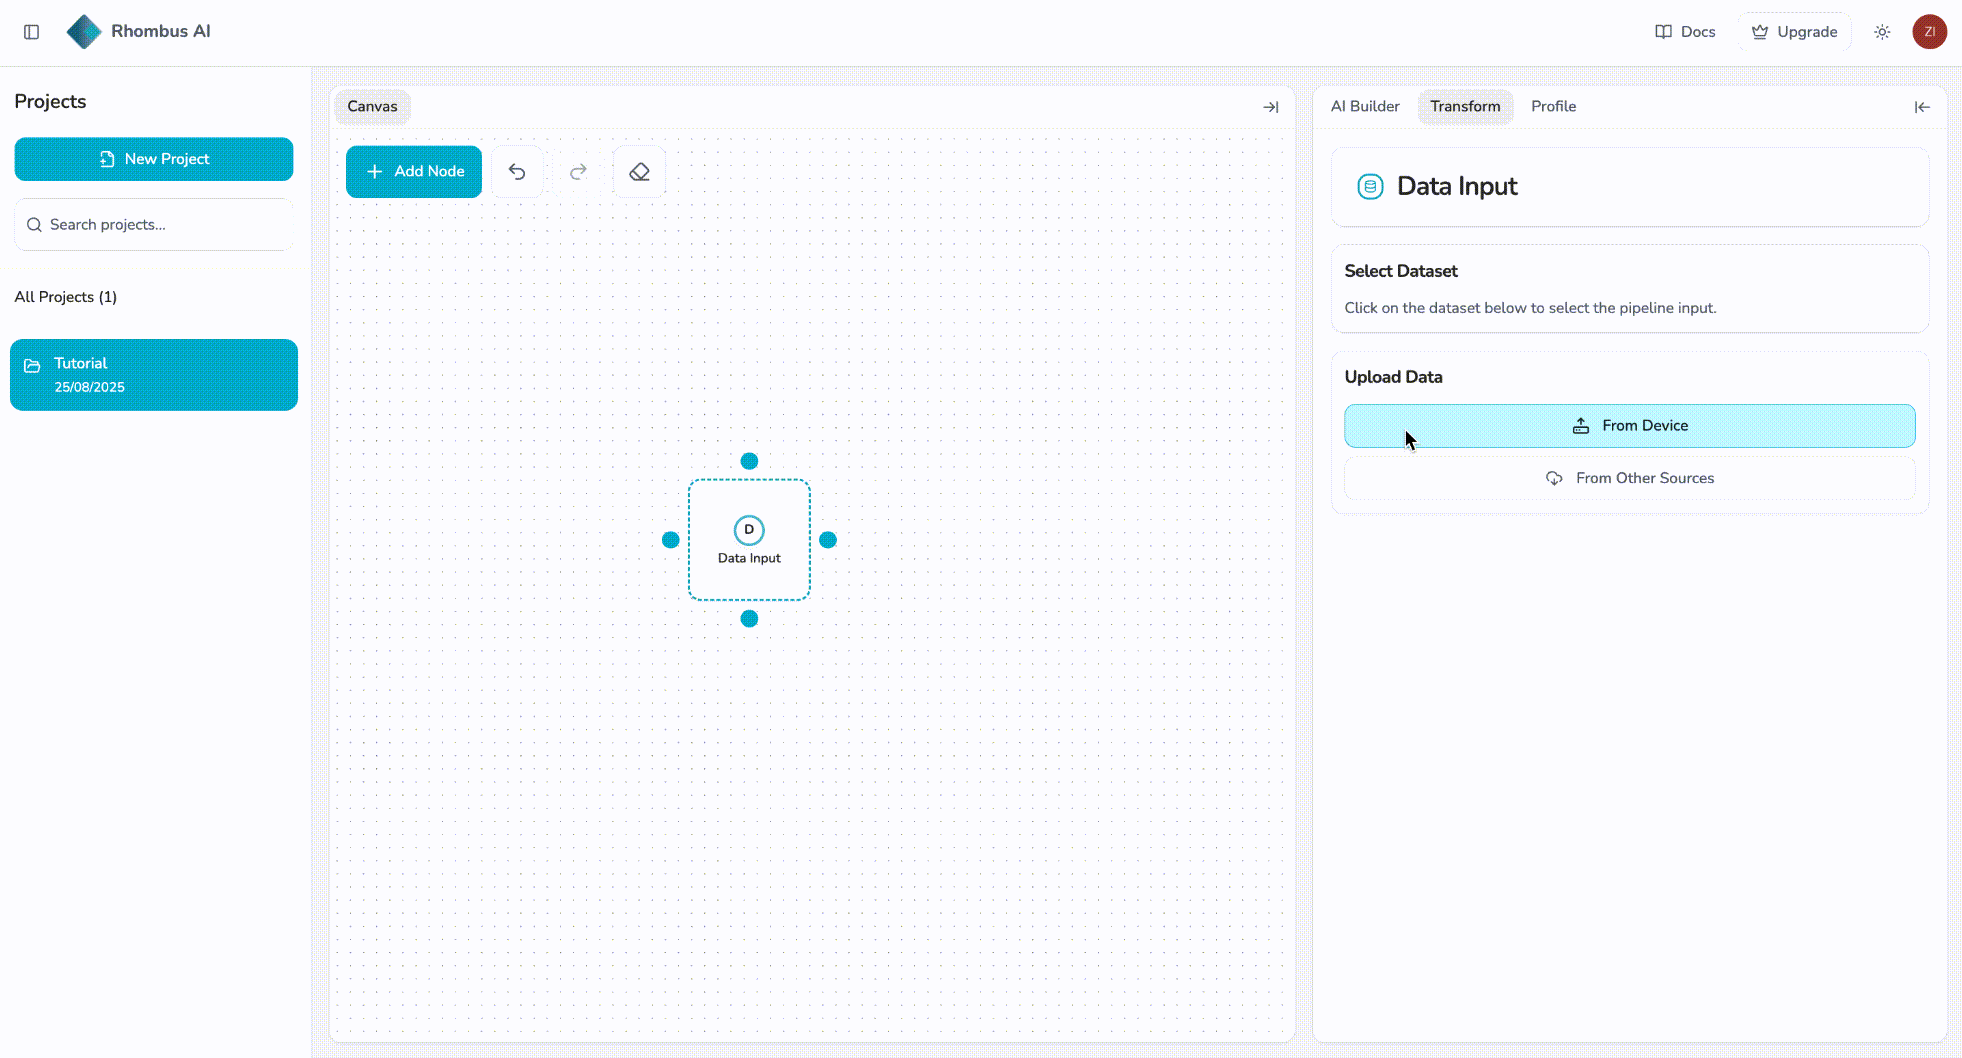Click the Upgrade button
The width and height of the screenshot is (1962, 1058).
[x=1794, y=31]
